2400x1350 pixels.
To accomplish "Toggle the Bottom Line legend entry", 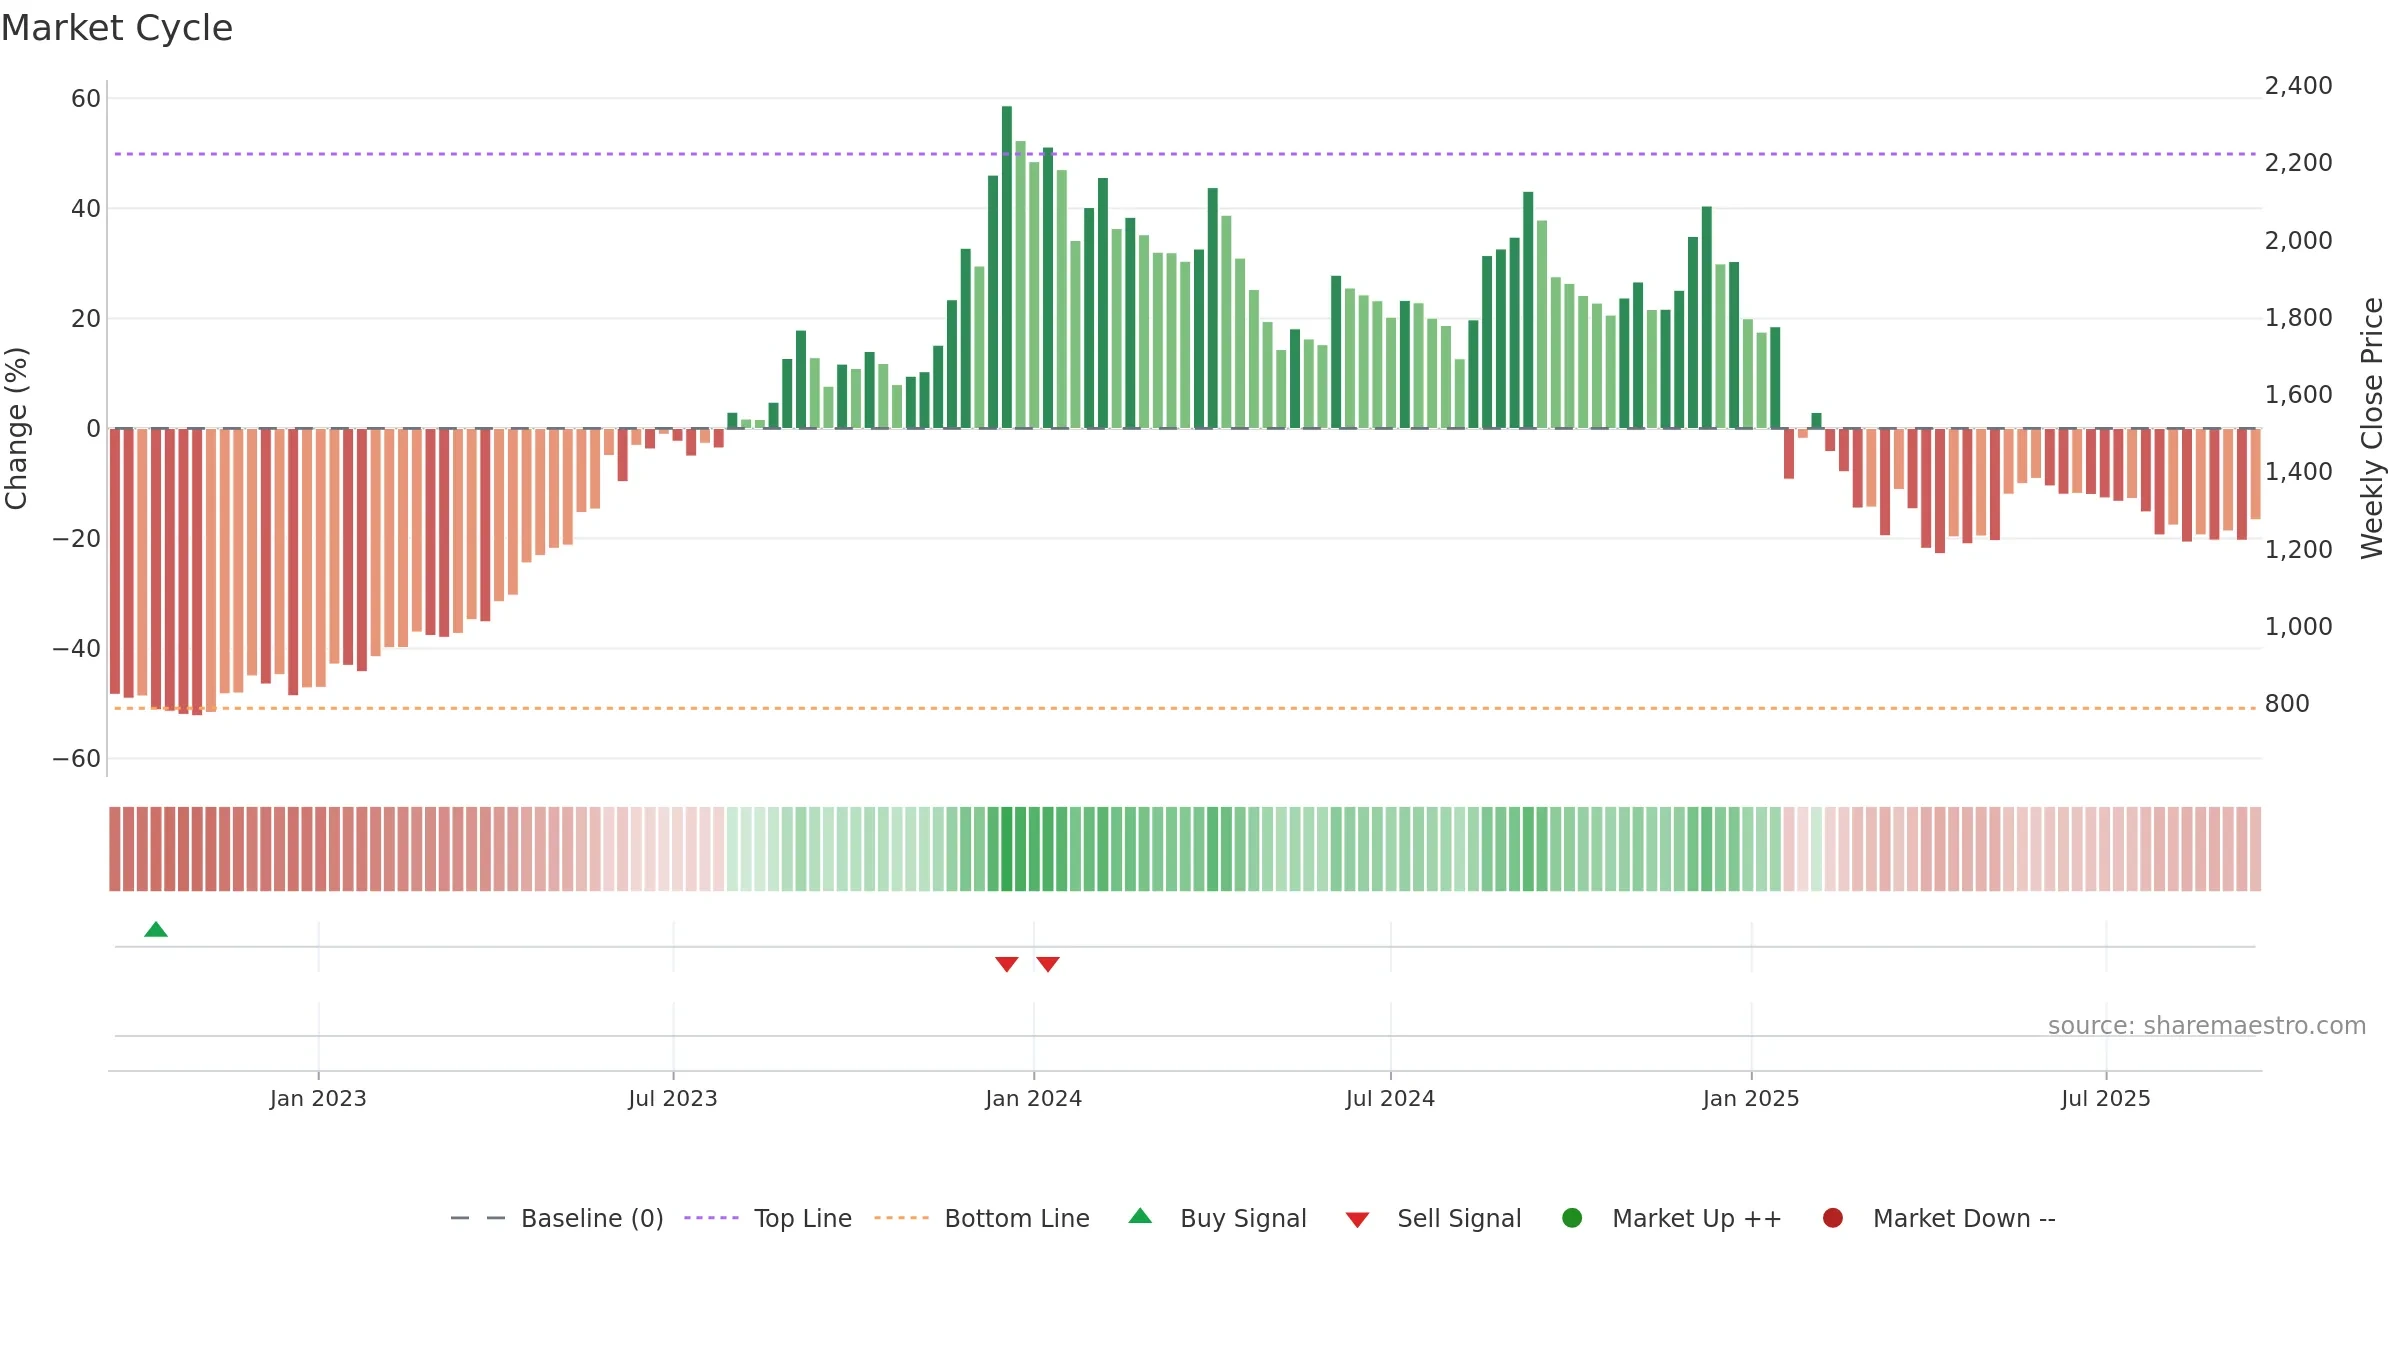I will pos(982,1218).
